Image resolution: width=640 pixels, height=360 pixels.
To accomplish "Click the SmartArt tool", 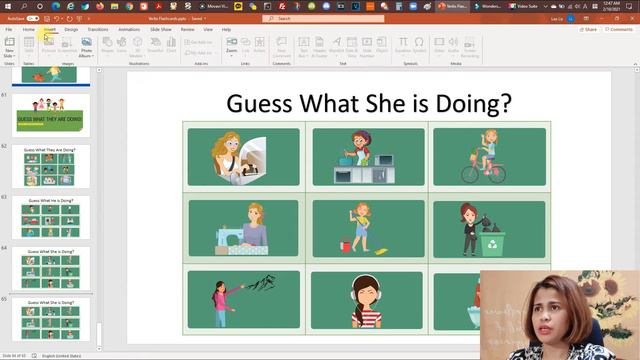I will [155, 45].
